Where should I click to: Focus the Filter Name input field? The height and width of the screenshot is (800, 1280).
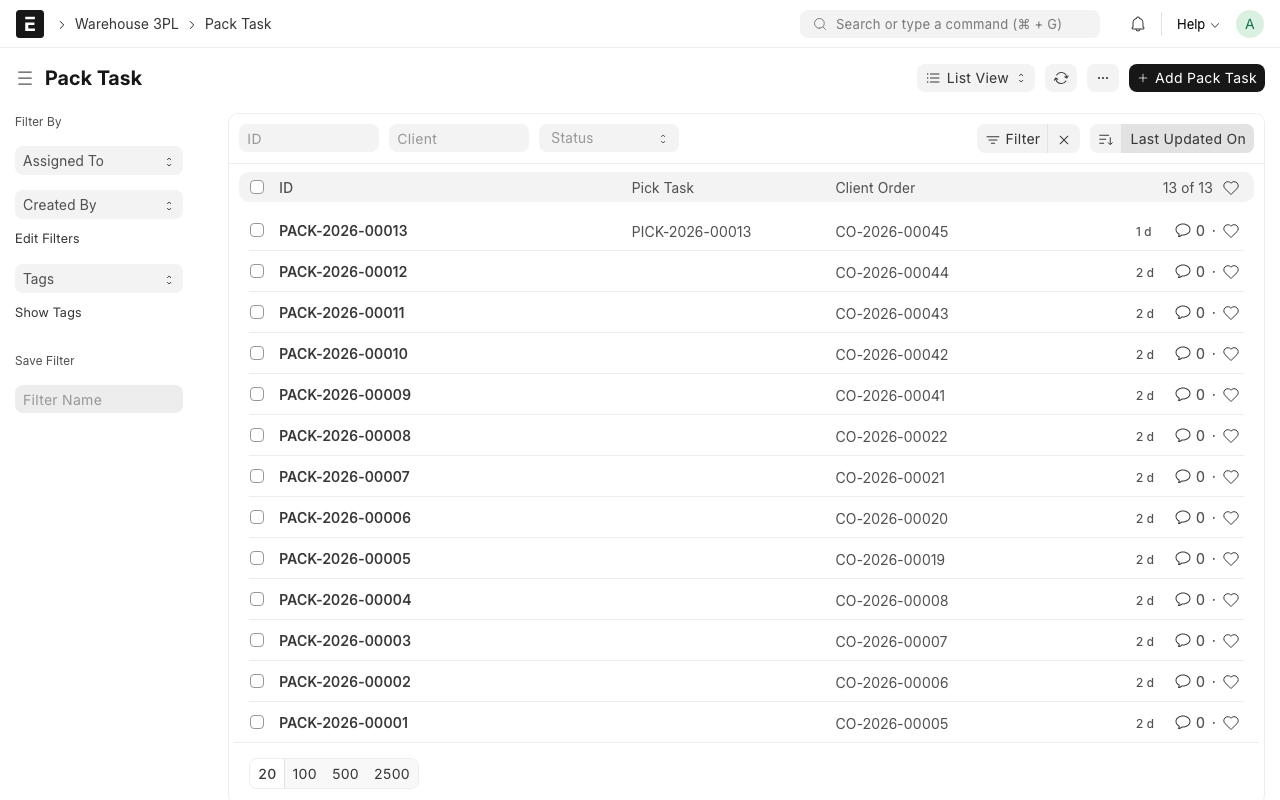pyautogui.click(x=98, y=399)
